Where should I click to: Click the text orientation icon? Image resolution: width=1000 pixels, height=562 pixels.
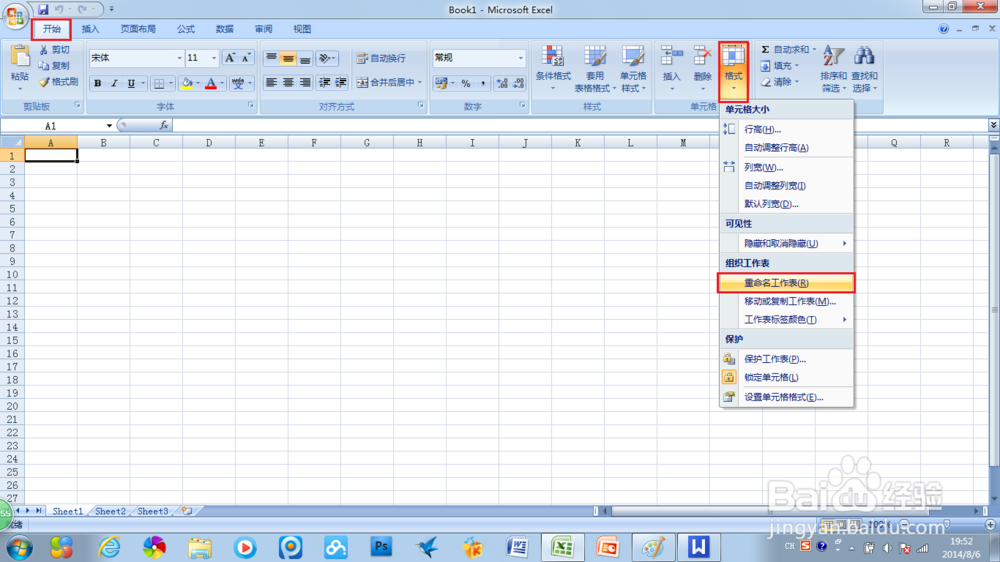point(327,59)
